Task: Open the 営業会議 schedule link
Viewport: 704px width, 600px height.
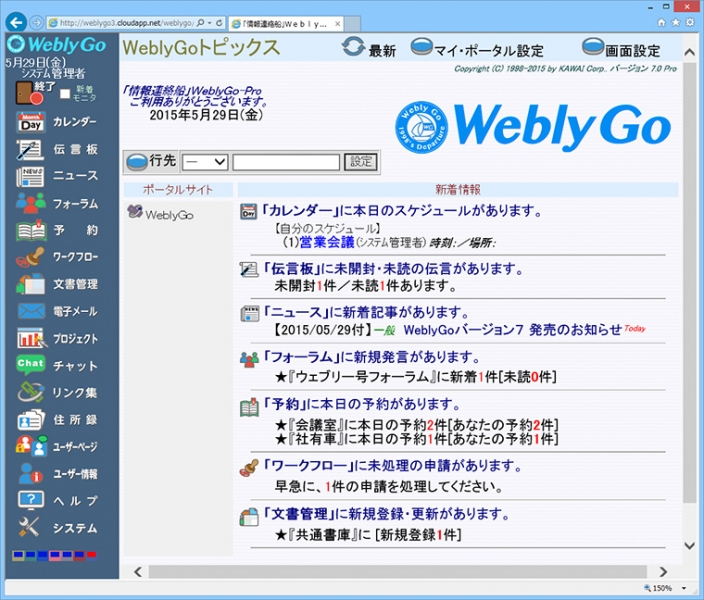Action: pos(326,242)
